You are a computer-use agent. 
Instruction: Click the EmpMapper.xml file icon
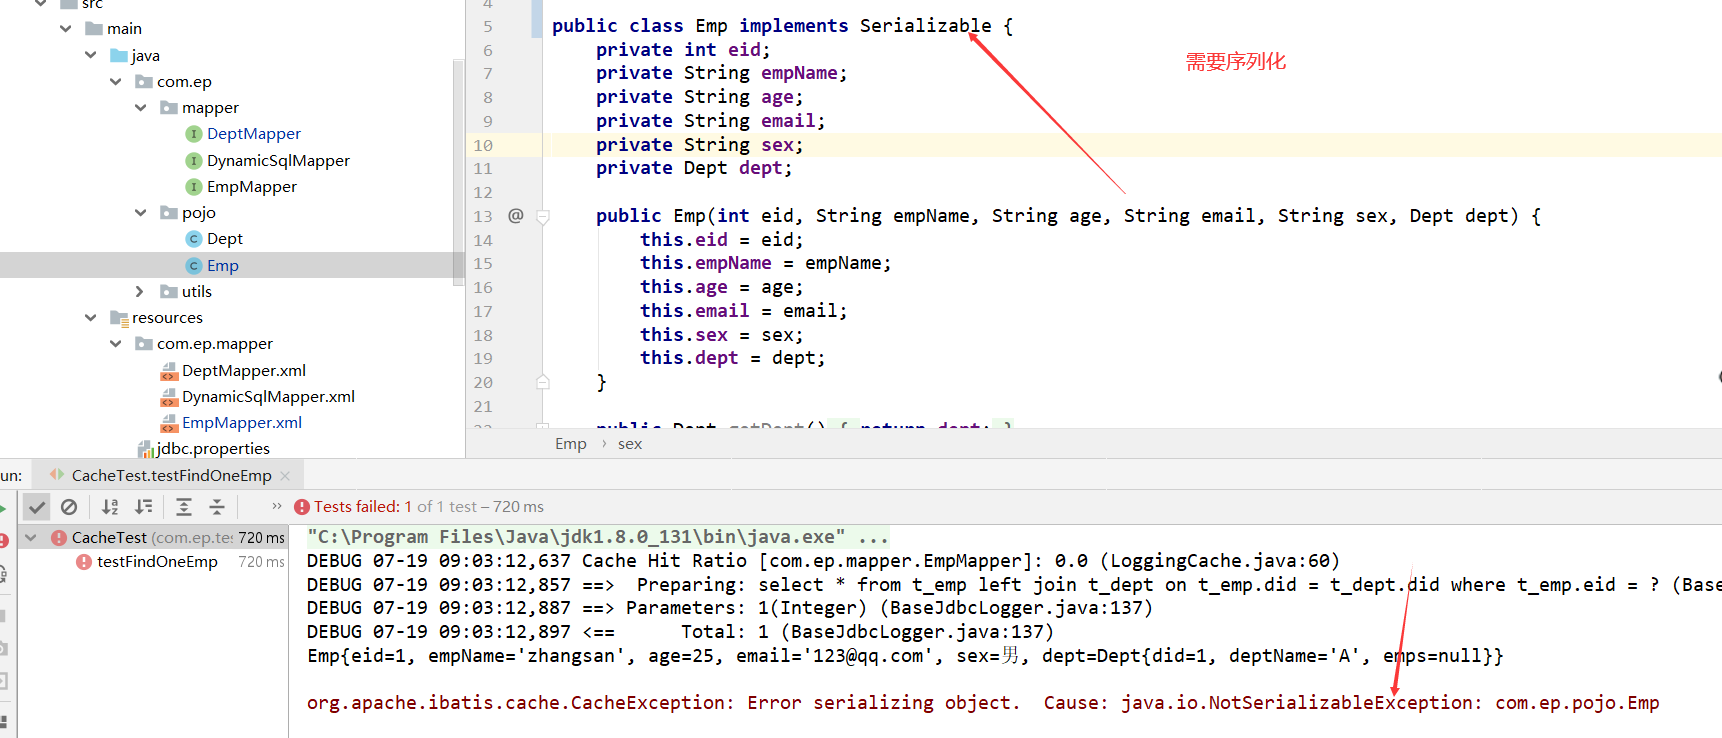click(x=169, y=423)
